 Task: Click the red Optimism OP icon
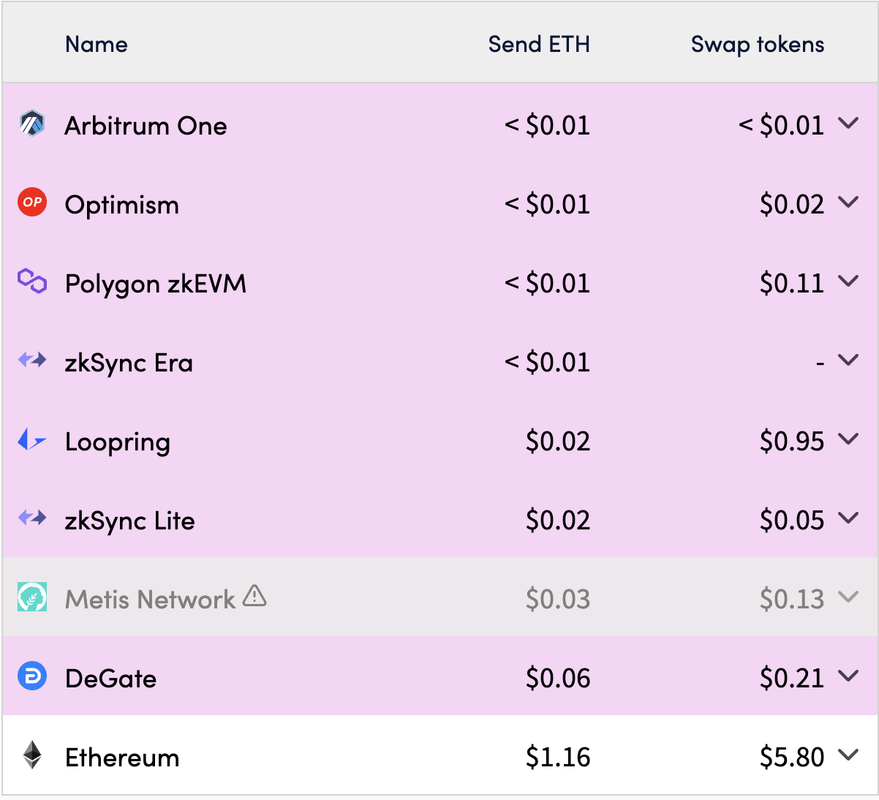tap(32, 202)
